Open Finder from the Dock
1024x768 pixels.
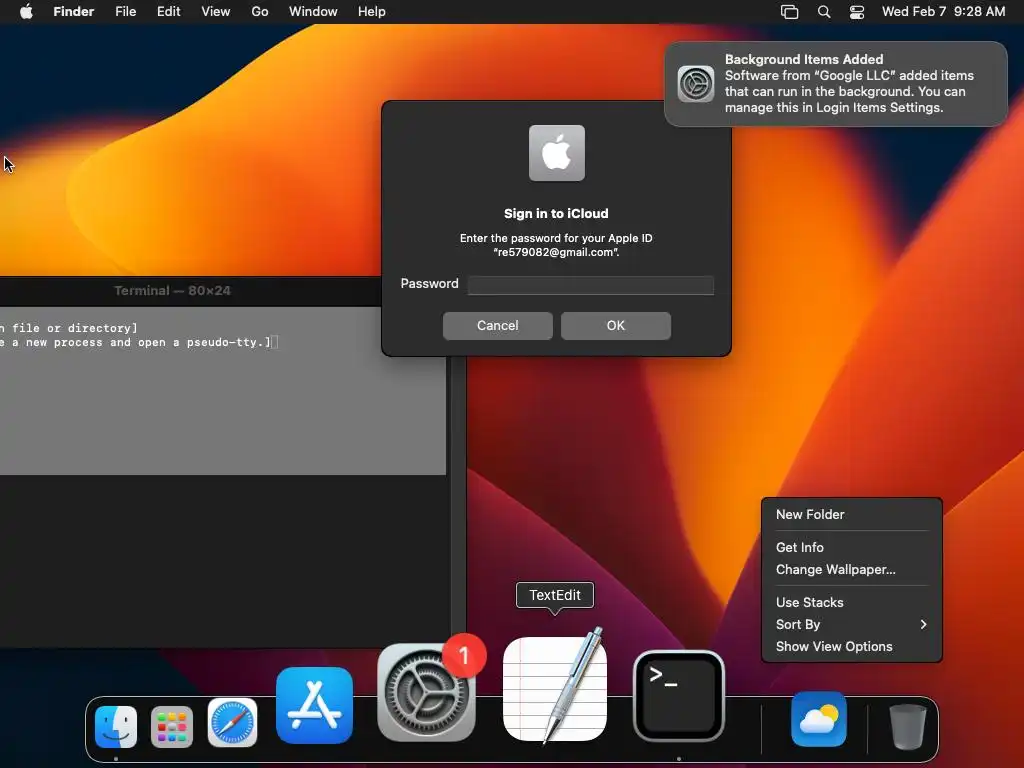[116, 726]
